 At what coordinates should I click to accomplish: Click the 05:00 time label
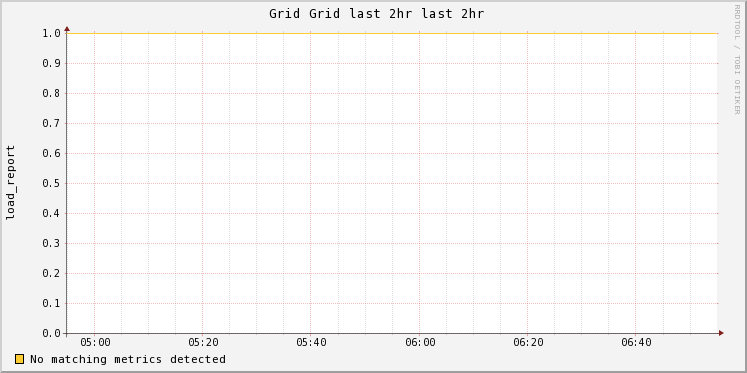(x=95, y=343)
